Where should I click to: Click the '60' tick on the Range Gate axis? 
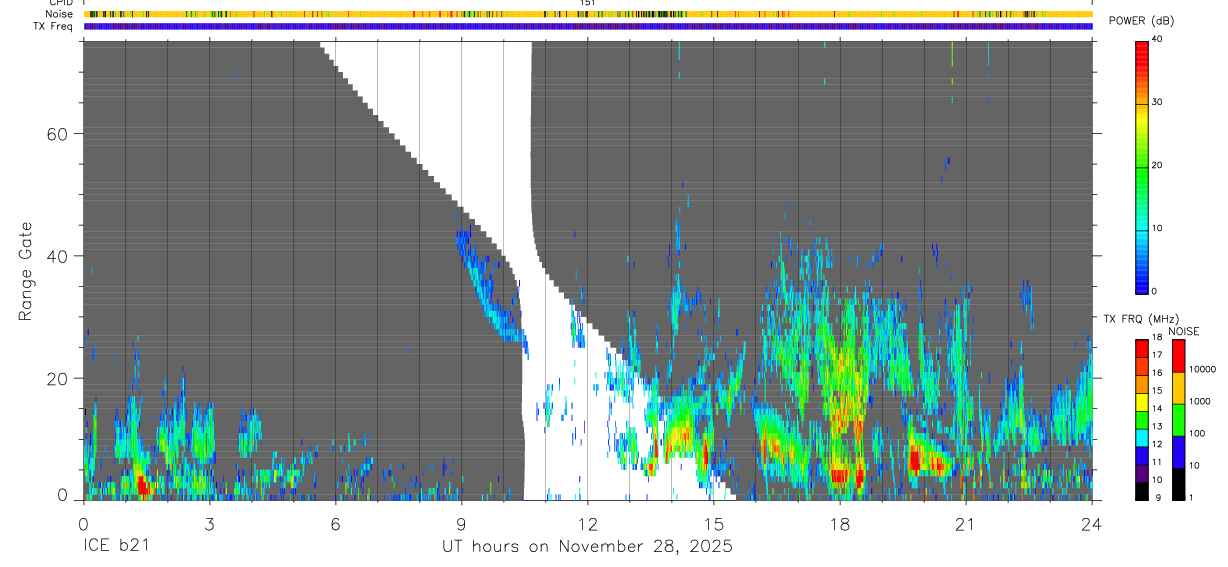[x=58, y=134]
